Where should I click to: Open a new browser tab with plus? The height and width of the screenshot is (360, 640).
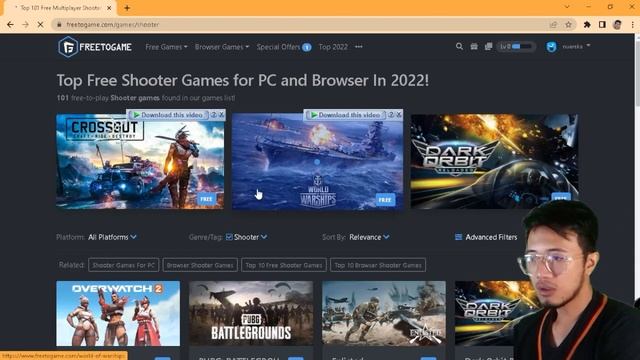click(x=127, y=8)
